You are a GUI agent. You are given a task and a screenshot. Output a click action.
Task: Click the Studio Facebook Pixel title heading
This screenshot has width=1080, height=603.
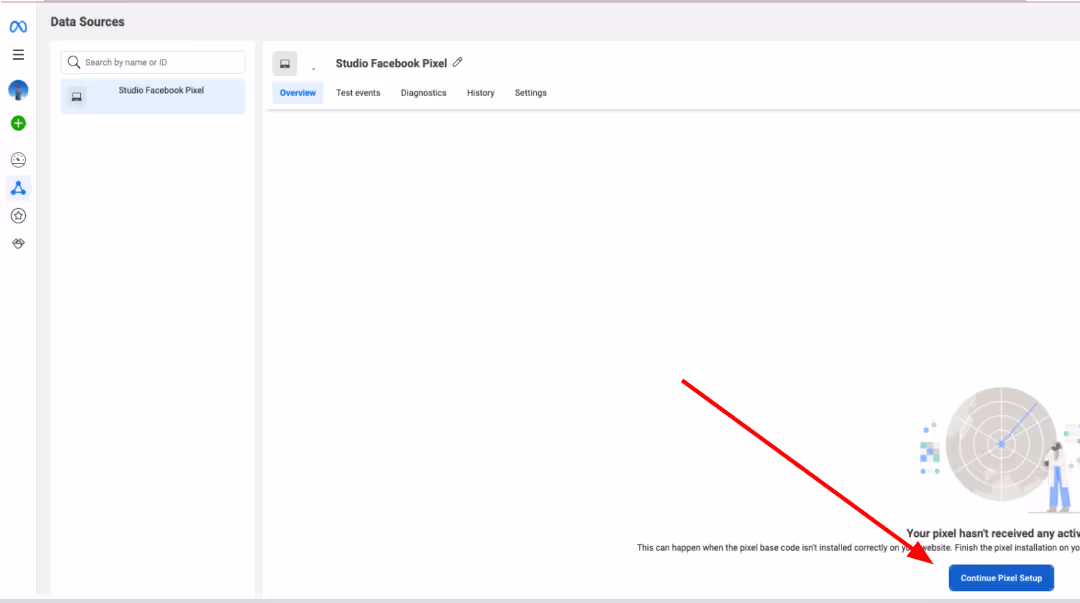[x=391, y=63]
